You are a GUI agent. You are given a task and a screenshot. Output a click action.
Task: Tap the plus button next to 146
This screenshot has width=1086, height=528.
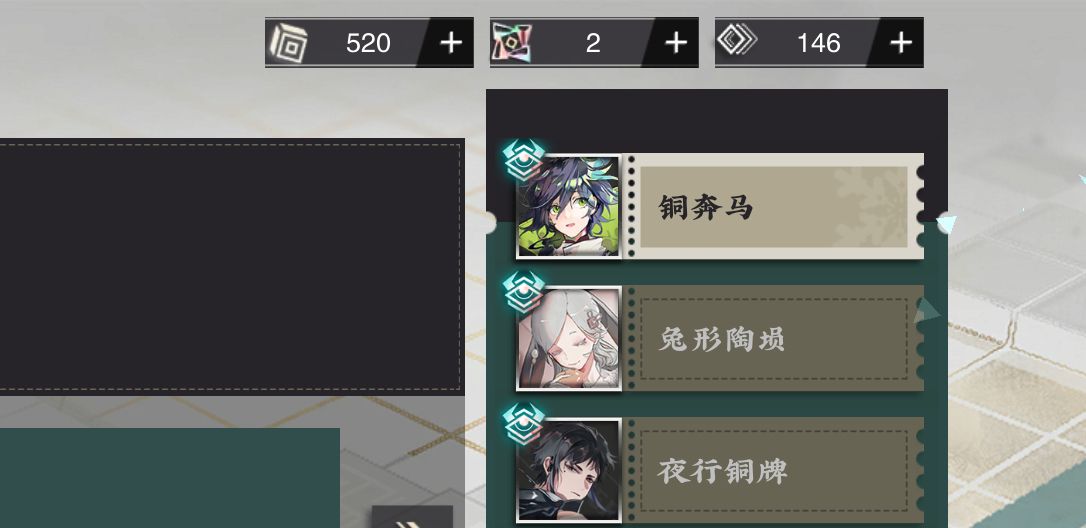click(900, 43)
